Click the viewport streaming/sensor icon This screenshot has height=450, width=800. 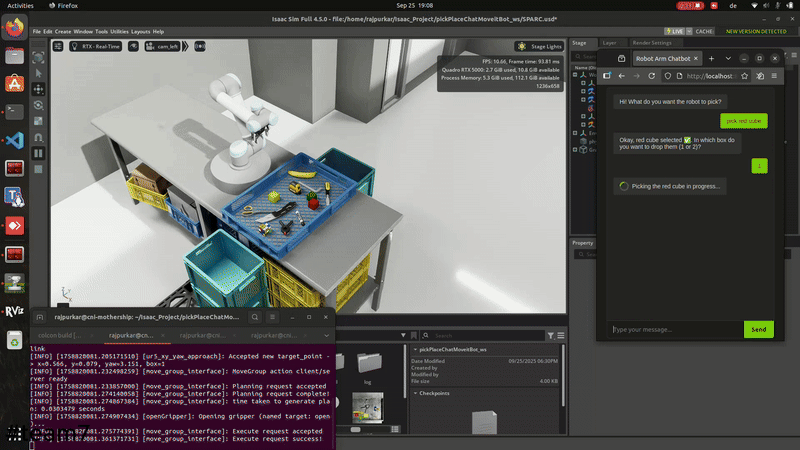(x=199, y=46)
